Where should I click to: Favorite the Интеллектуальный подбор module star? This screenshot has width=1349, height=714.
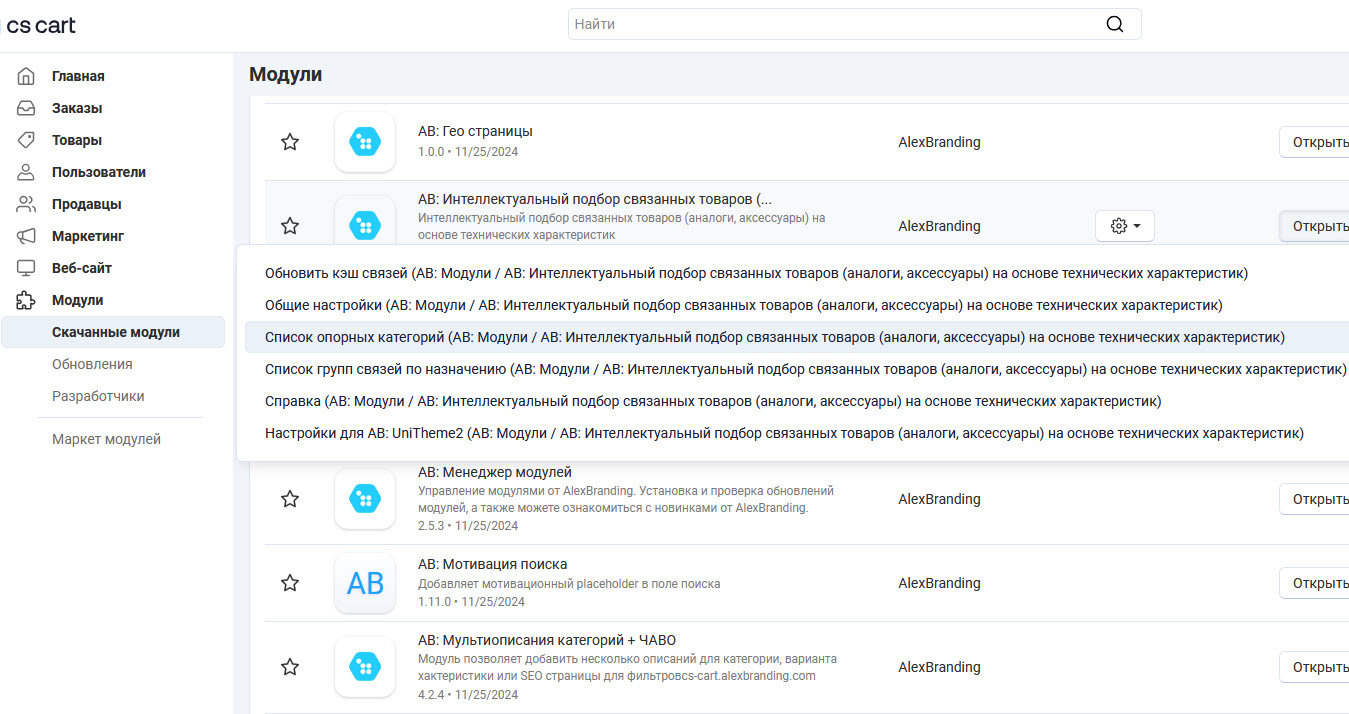pyautogui.click(x=290, y=226)
